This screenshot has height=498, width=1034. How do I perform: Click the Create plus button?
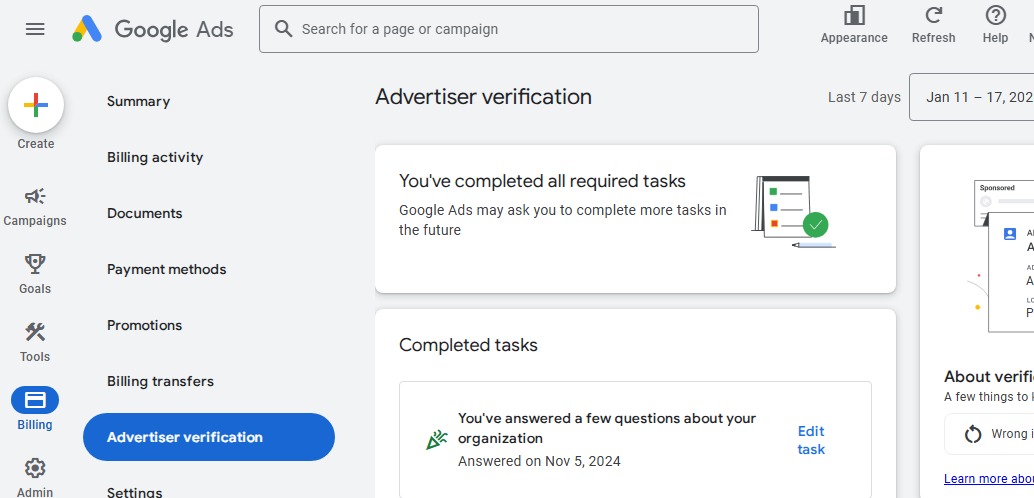click(x=36, y=105)
